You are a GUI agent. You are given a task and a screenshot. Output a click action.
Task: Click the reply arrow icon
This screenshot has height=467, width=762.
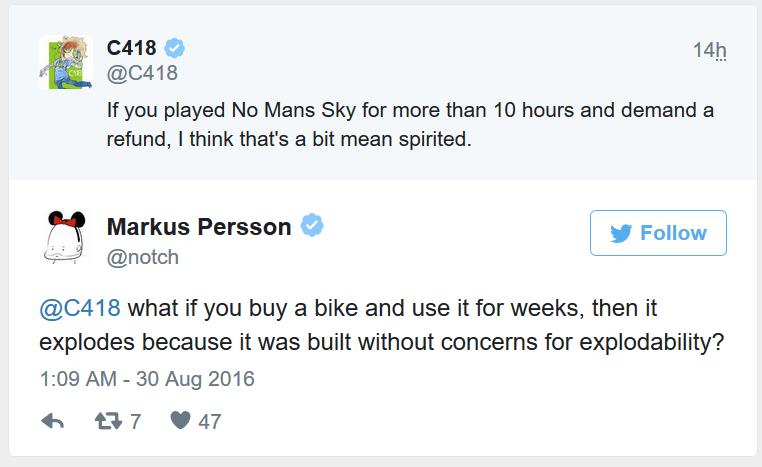[52, 421]
